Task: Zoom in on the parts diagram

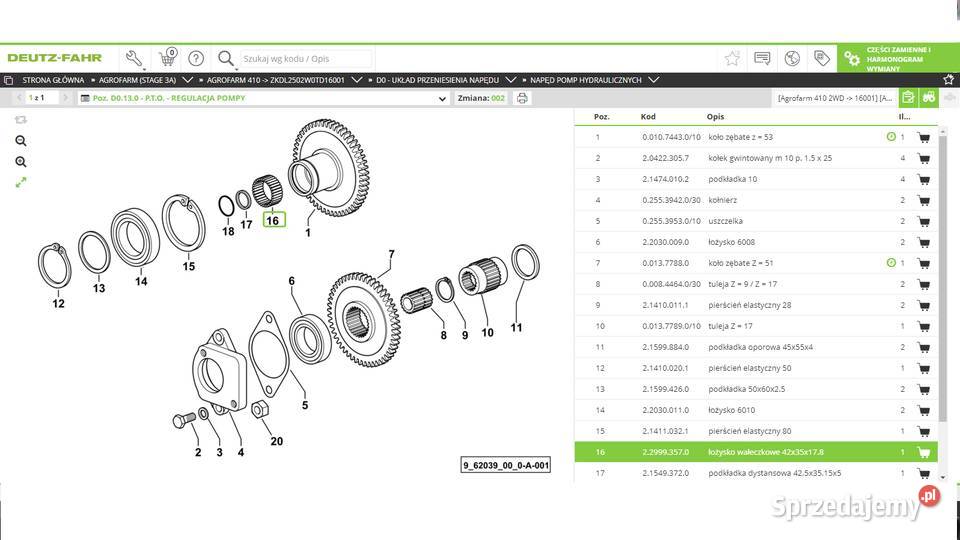Action: point(21,162)
